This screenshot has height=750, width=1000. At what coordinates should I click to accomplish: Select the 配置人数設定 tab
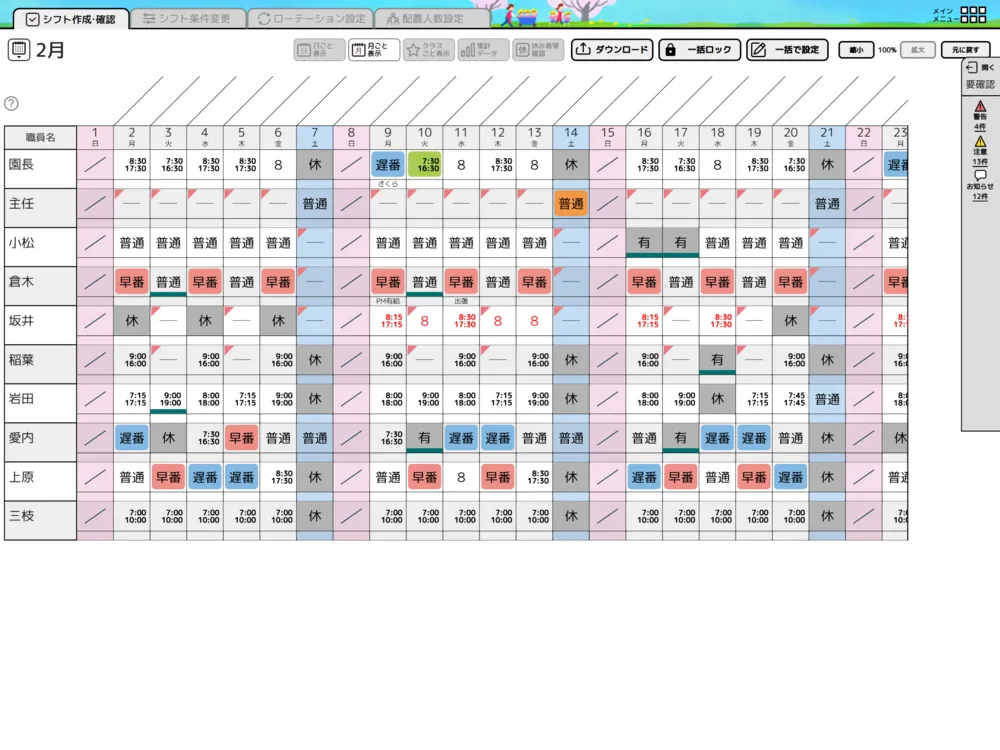(432, 18)
